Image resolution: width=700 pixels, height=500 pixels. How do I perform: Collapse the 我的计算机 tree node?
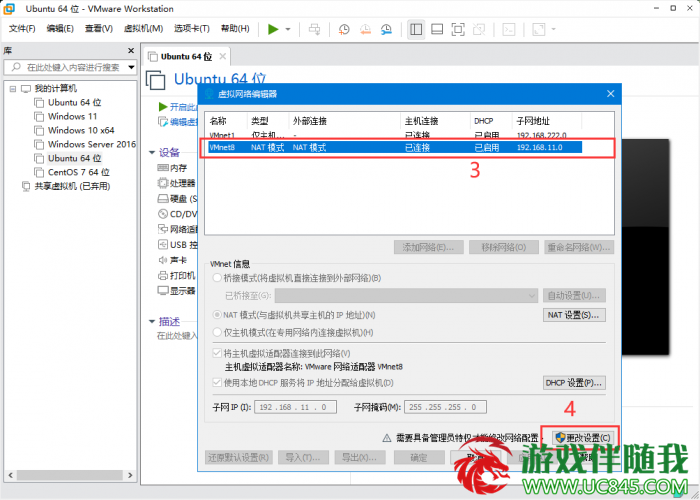[x=13, y=89]
